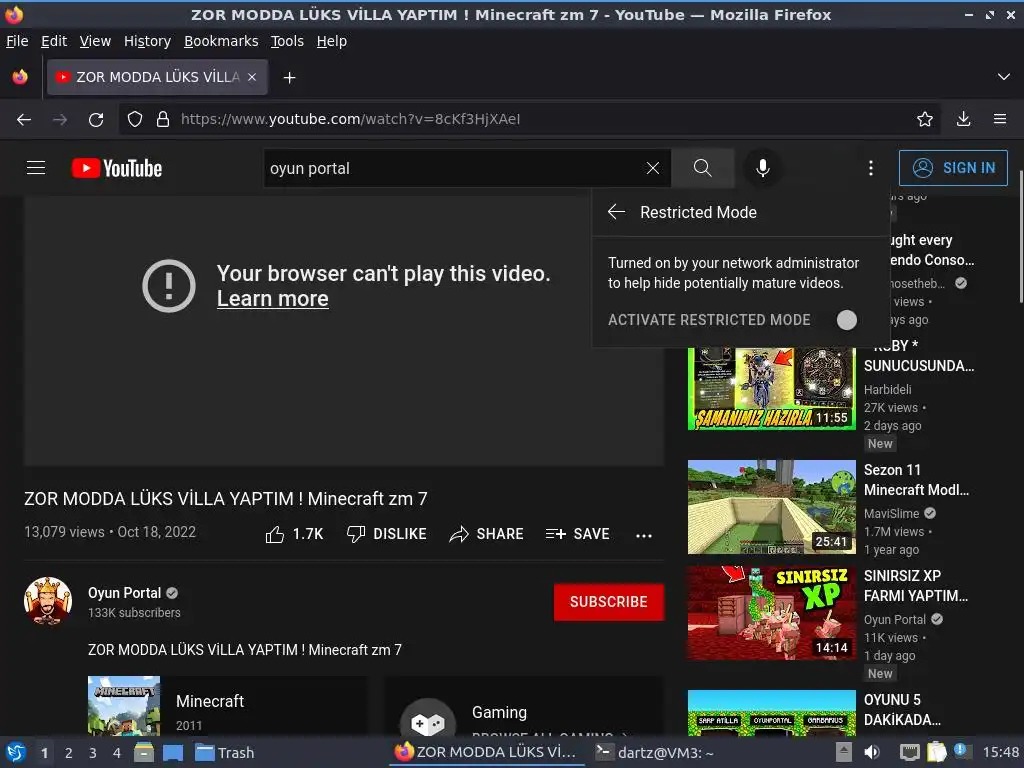
Task: Open the OYUNU 5 DAKİKADA video title
Action: pyautogui.click(x=902, y=710)
